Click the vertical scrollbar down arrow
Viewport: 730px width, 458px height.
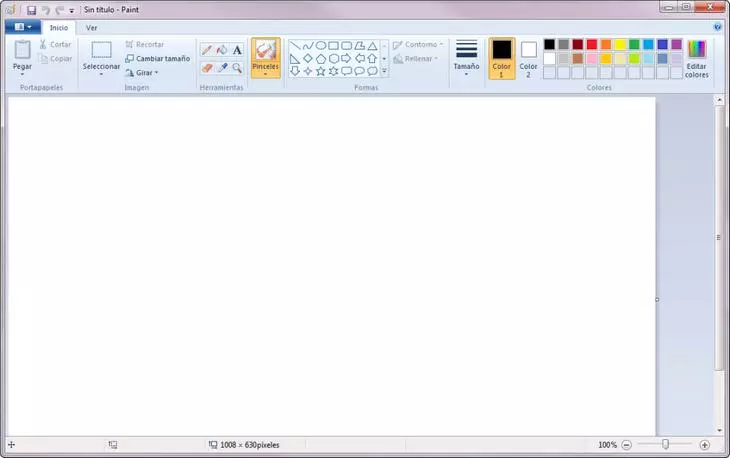719,431
